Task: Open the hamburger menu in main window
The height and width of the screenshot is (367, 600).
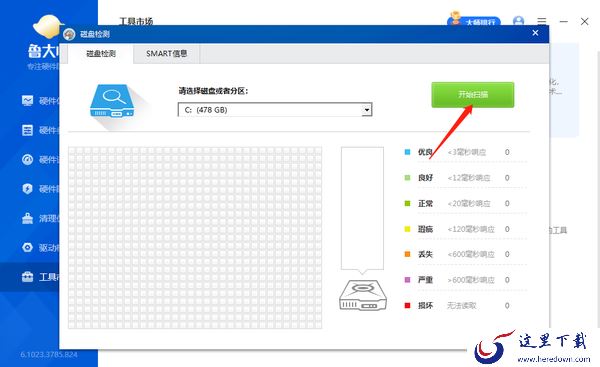Action: click(x=541, y=21)
